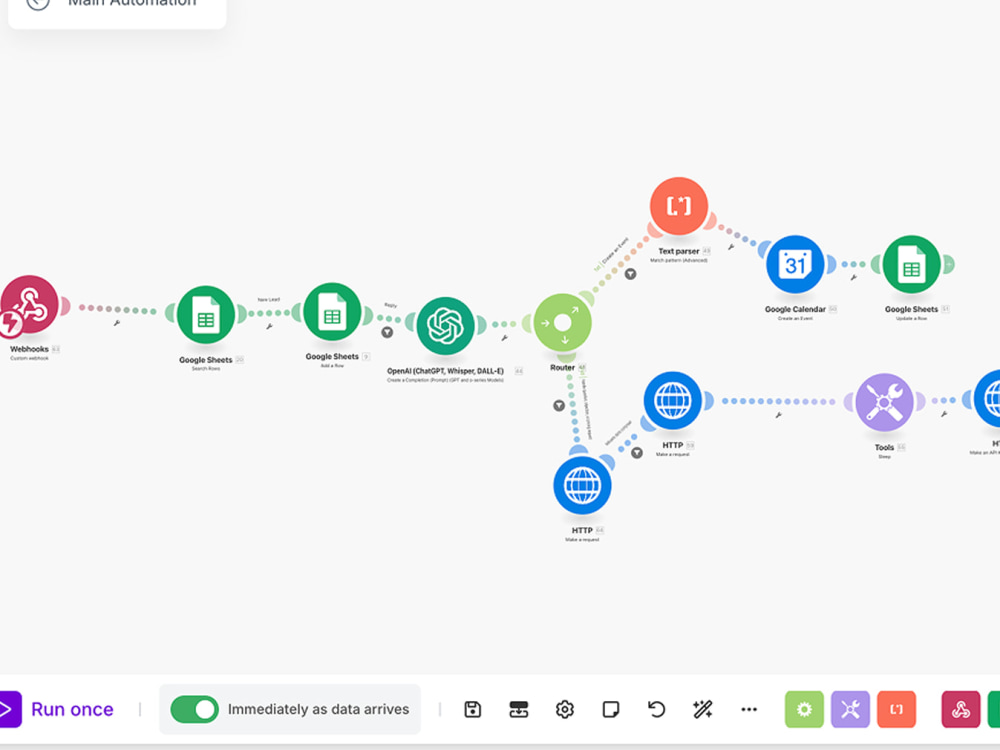Click the instant trigger lightning badge on Webhooks

tap(9, 323)
